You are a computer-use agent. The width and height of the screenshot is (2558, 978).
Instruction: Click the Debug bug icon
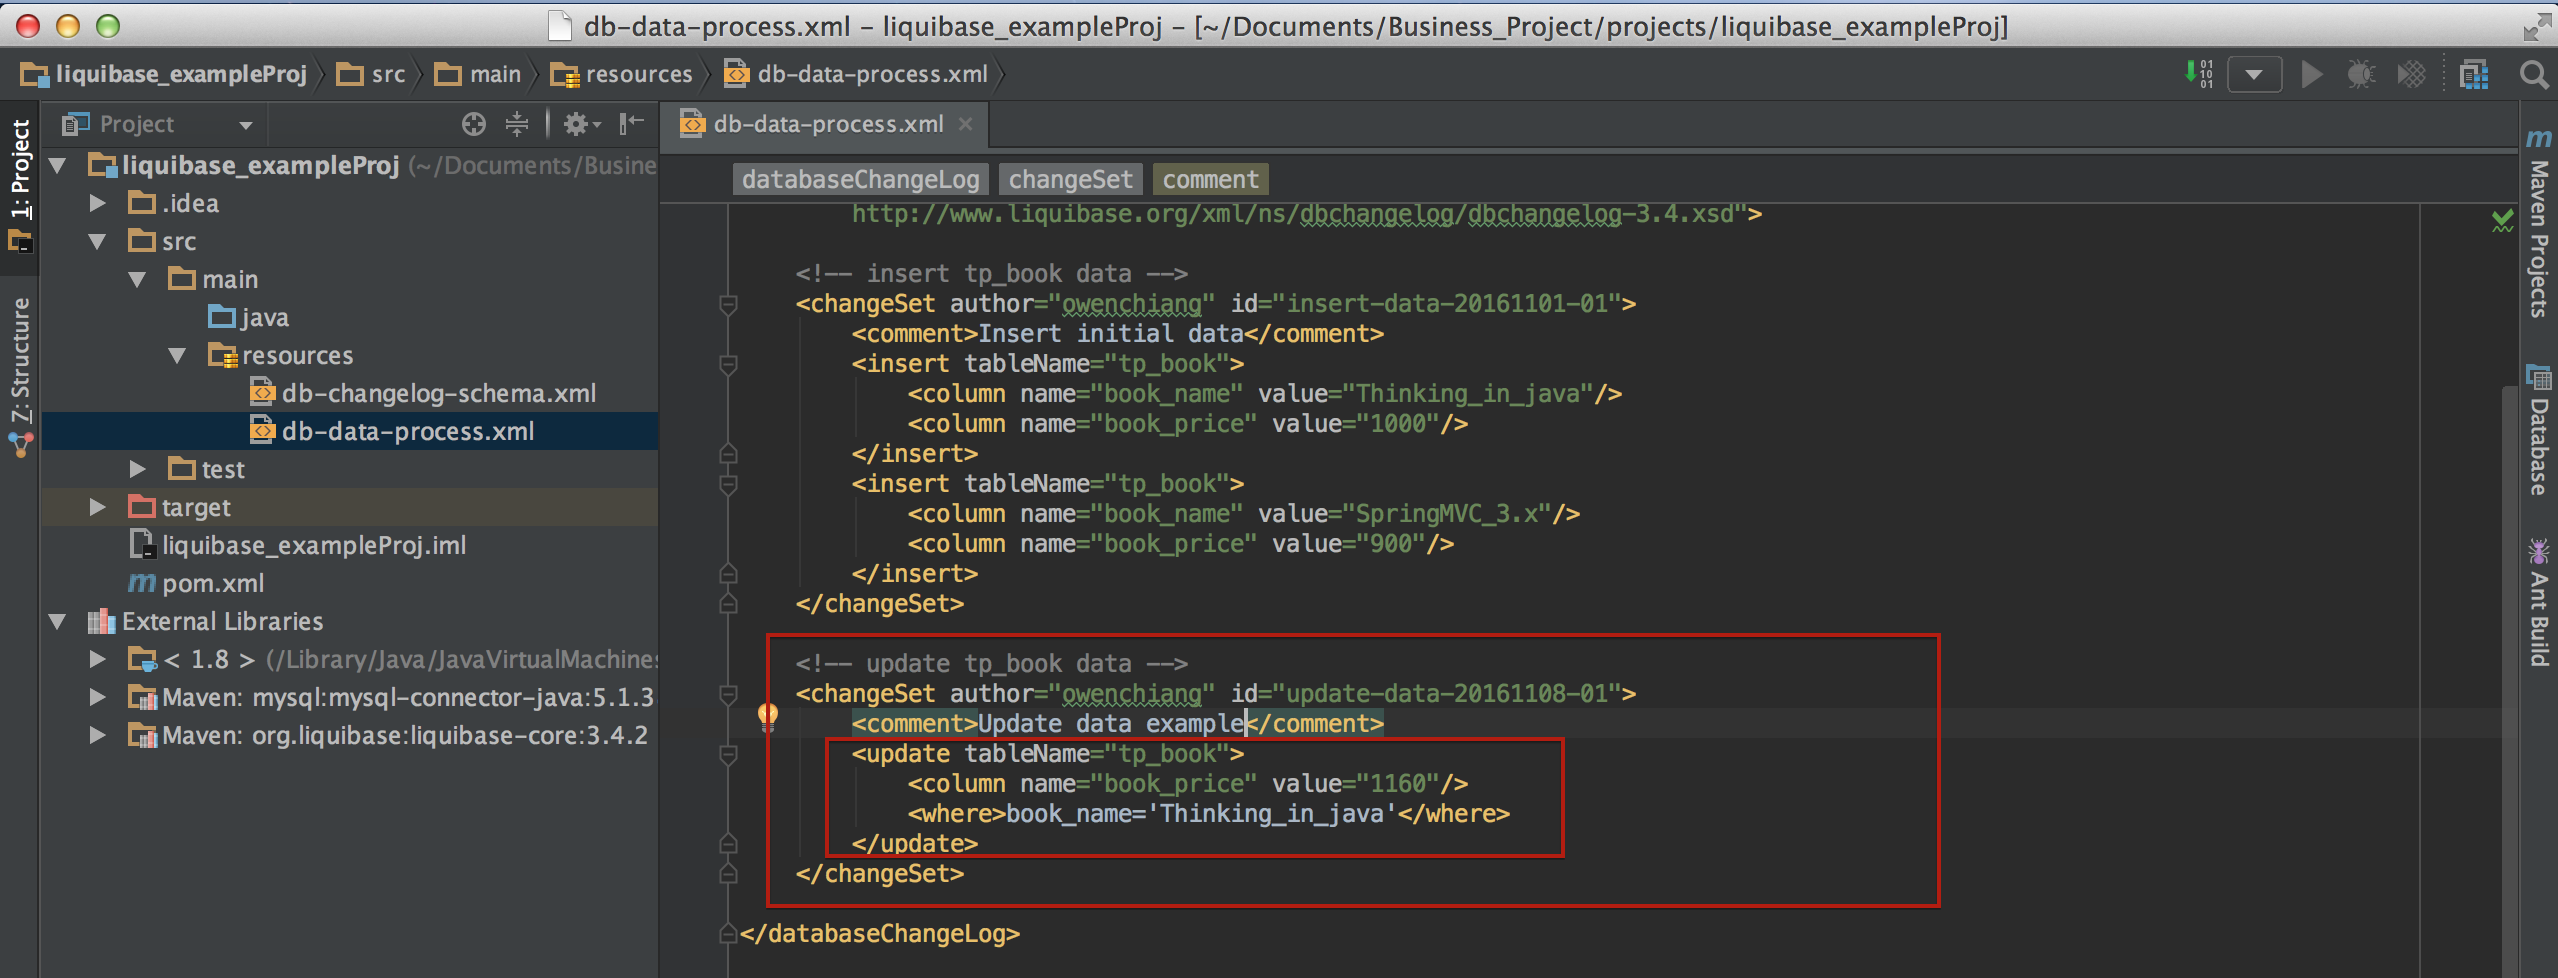tap(2361, 74)
